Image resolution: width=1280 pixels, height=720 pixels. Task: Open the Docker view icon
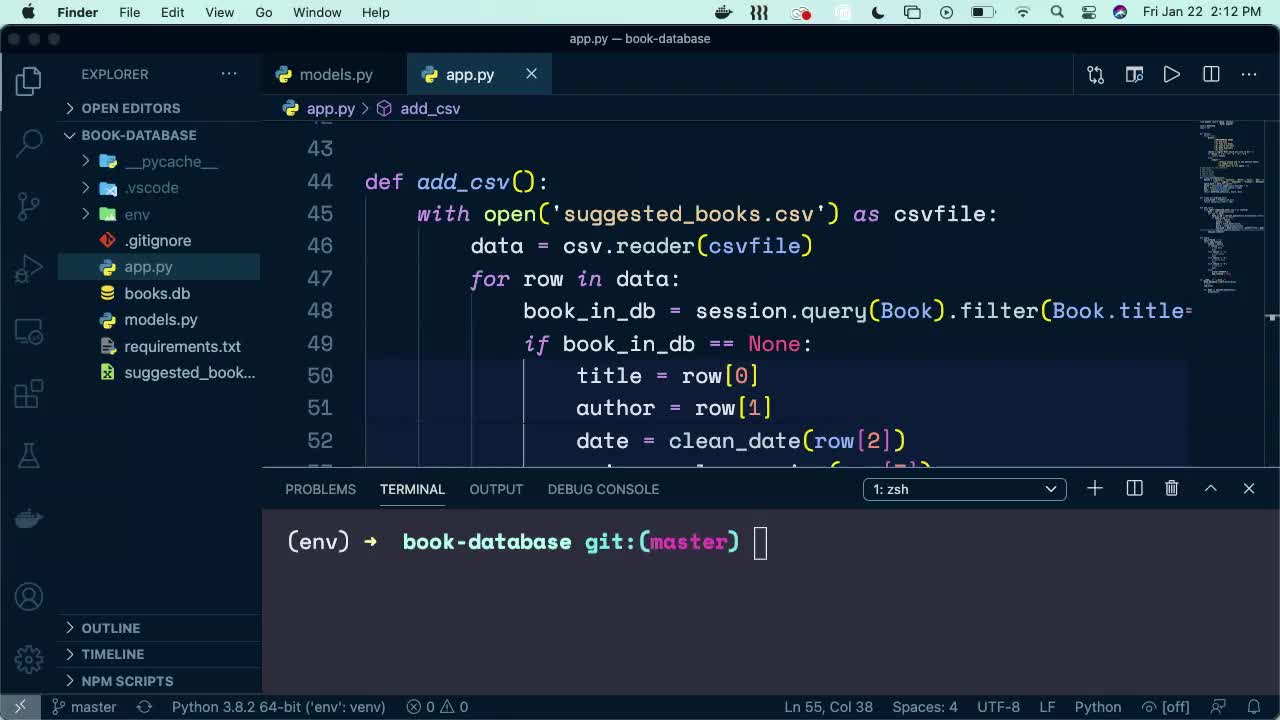pos(29,517)
